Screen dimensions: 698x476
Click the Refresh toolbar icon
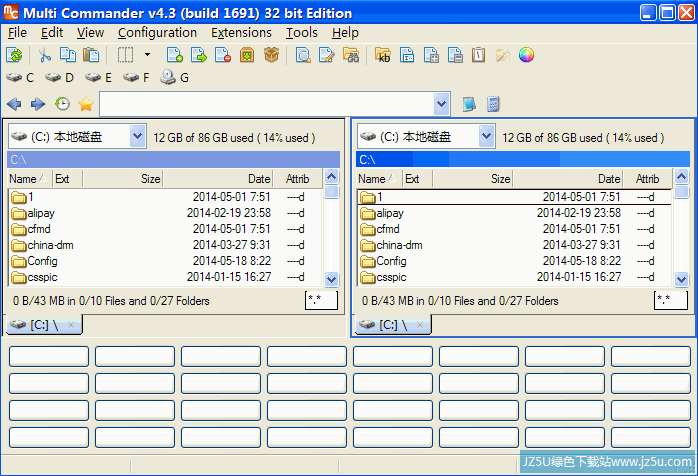(14, 55)
